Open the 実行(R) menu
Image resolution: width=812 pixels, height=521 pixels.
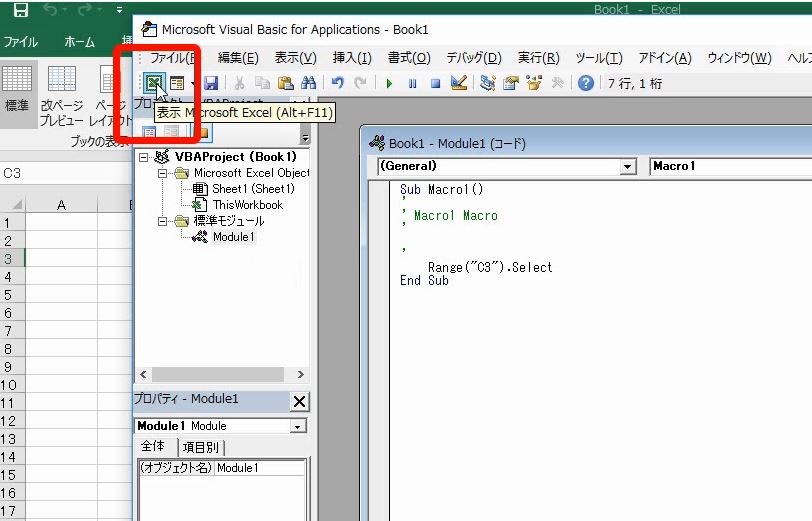pyautogui.click(x=539, y=57)
